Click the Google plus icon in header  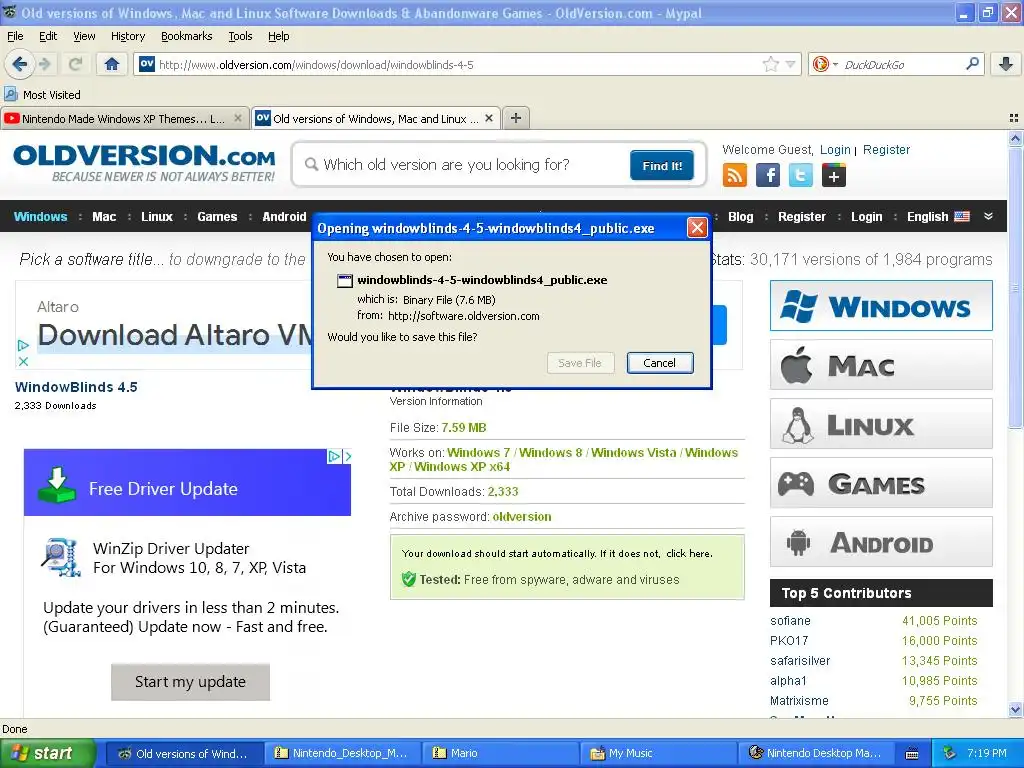834,175
